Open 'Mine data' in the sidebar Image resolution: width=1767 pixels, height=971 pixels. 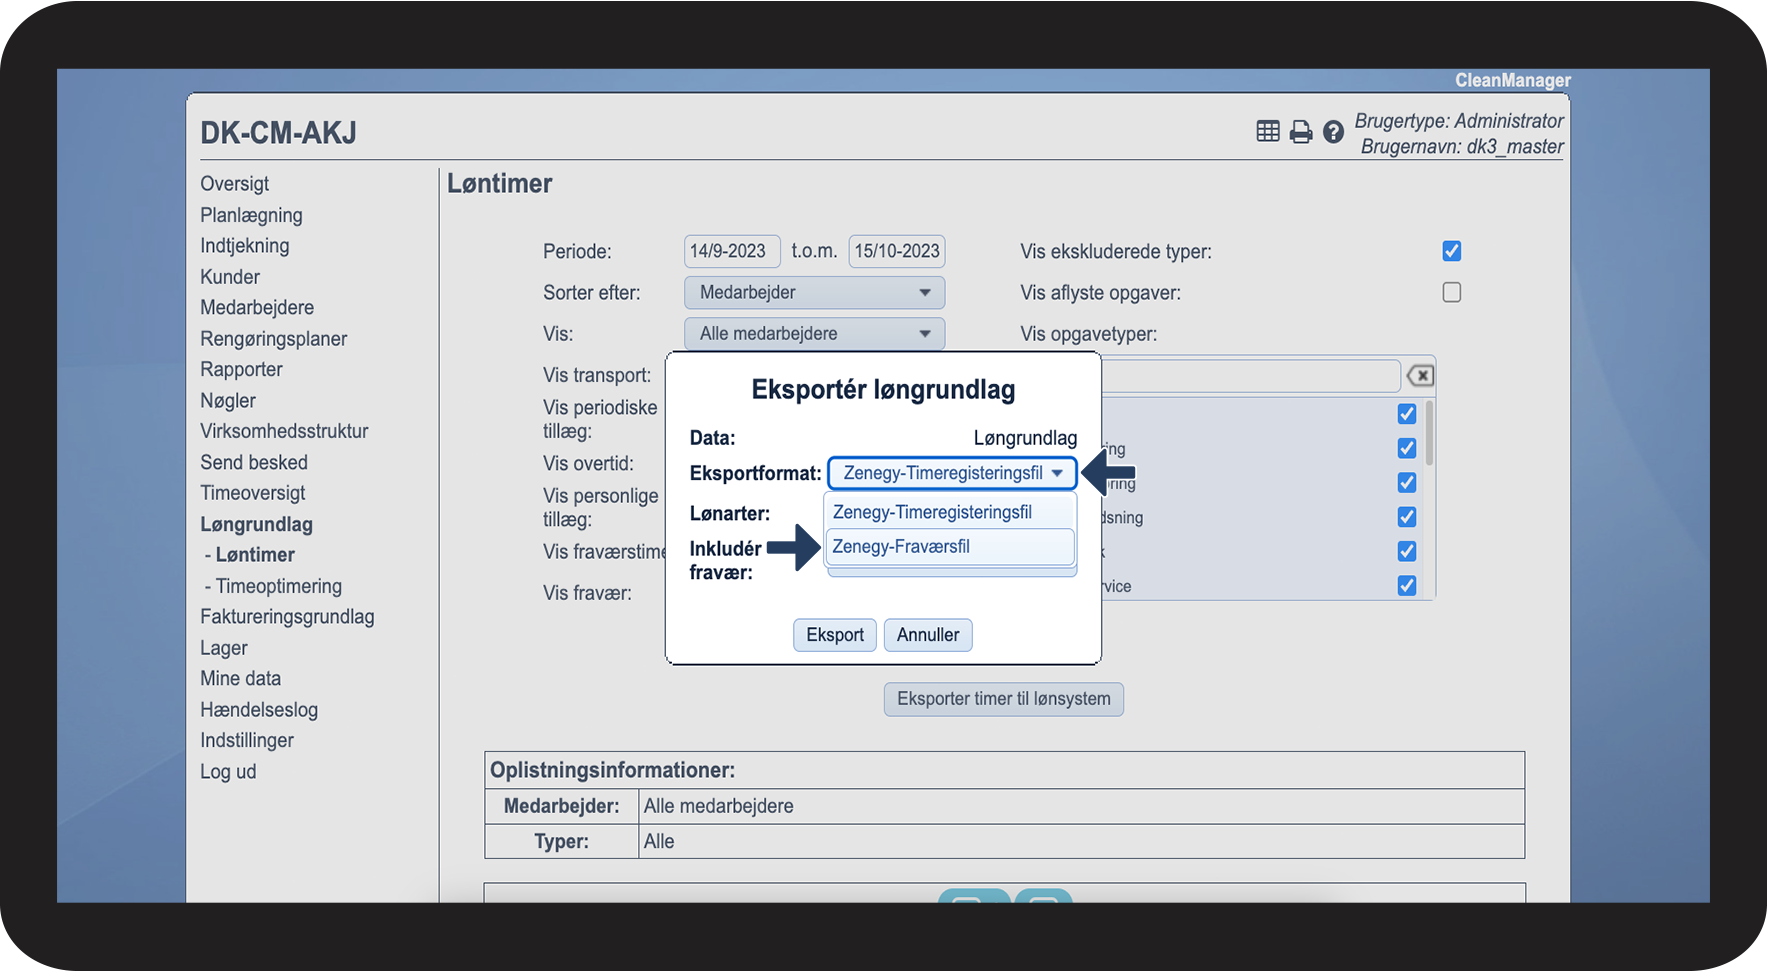pyautogui.click(x=241, y=679)
